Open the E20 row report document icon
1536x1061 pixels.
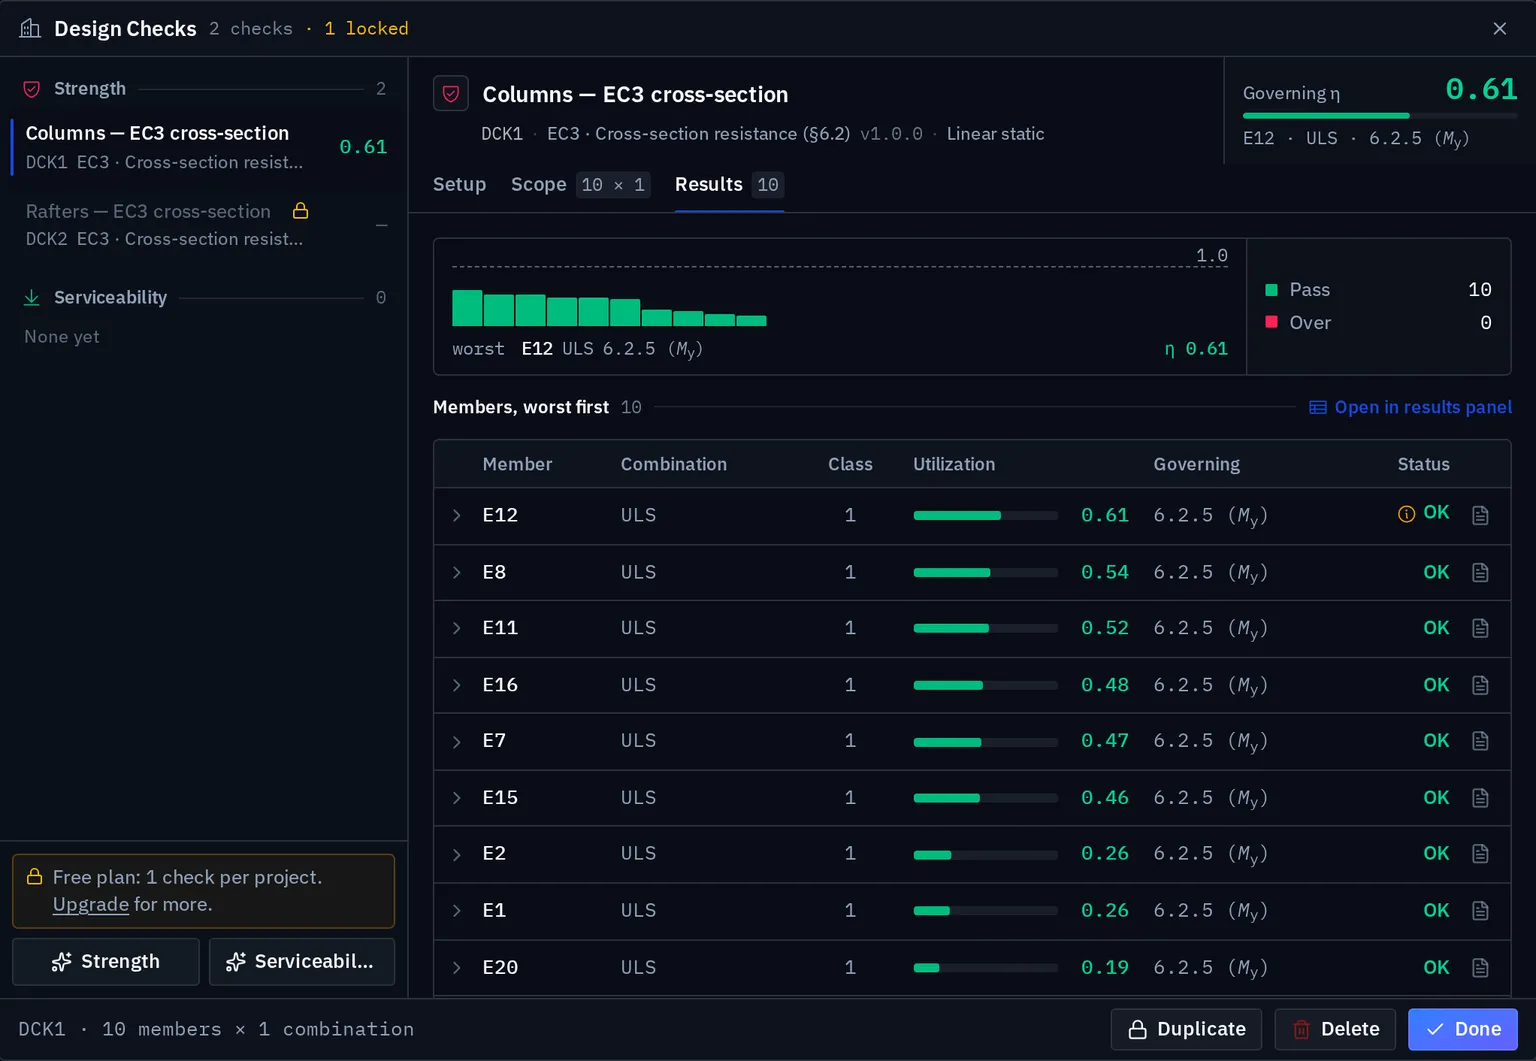pos(1480,968)
